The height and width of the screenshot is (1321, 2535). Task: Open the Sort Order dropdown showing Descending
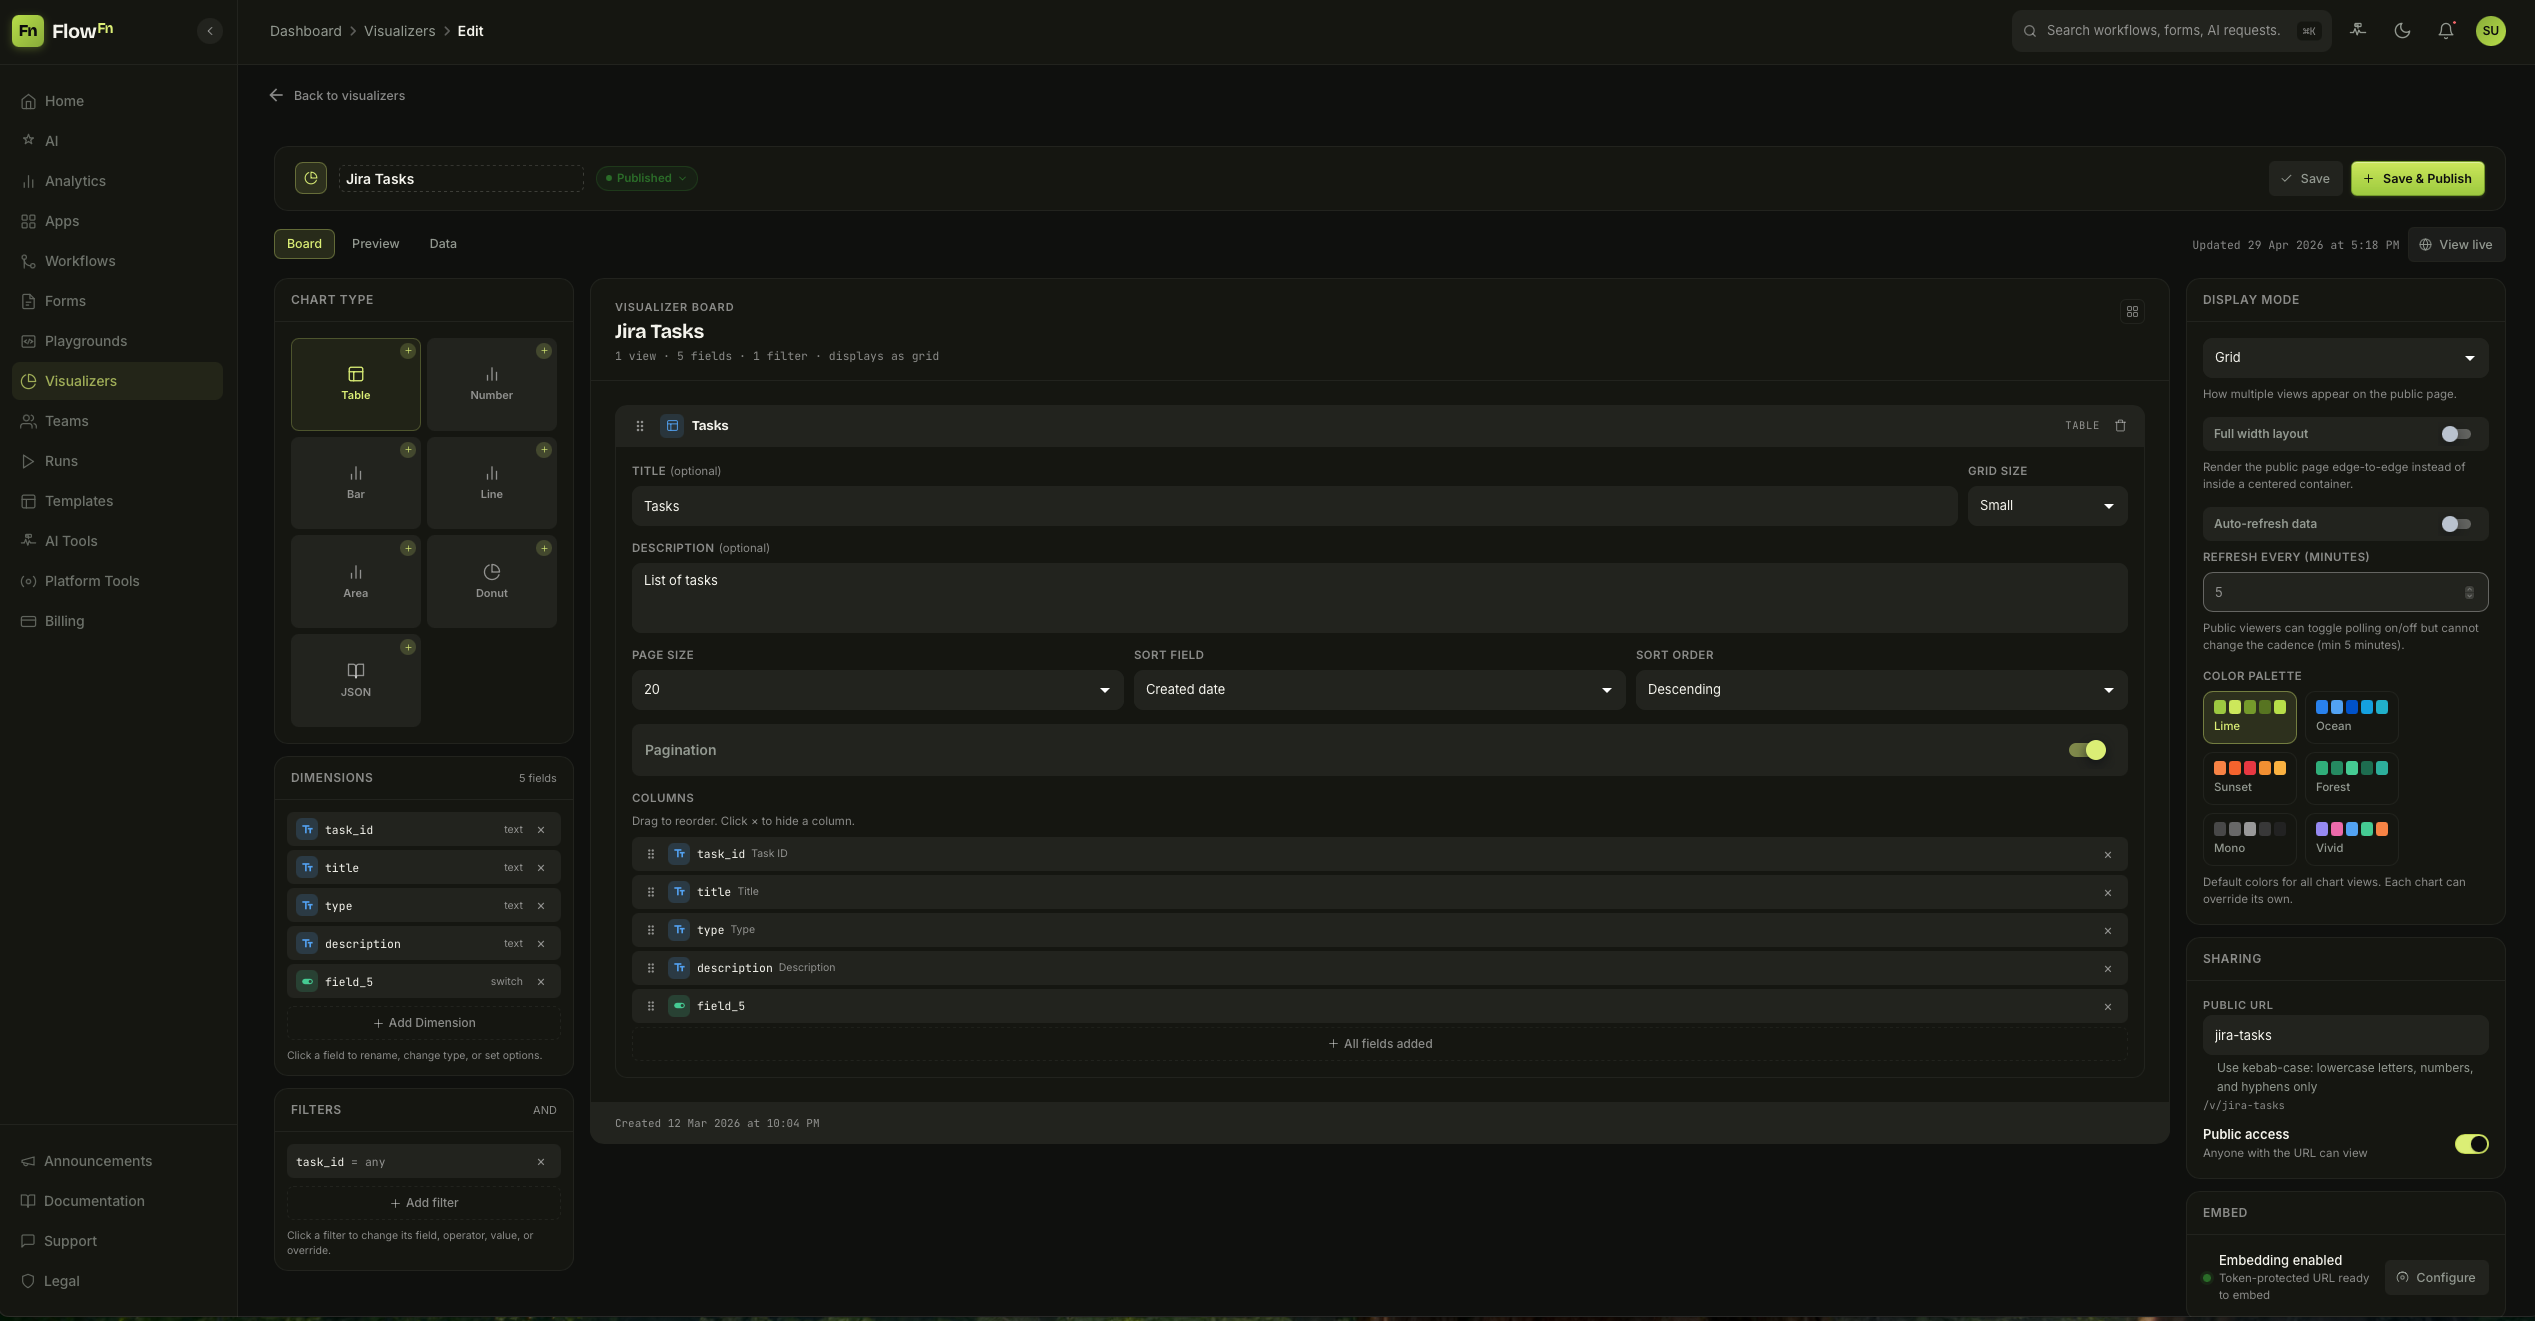tap(1881, 690)
